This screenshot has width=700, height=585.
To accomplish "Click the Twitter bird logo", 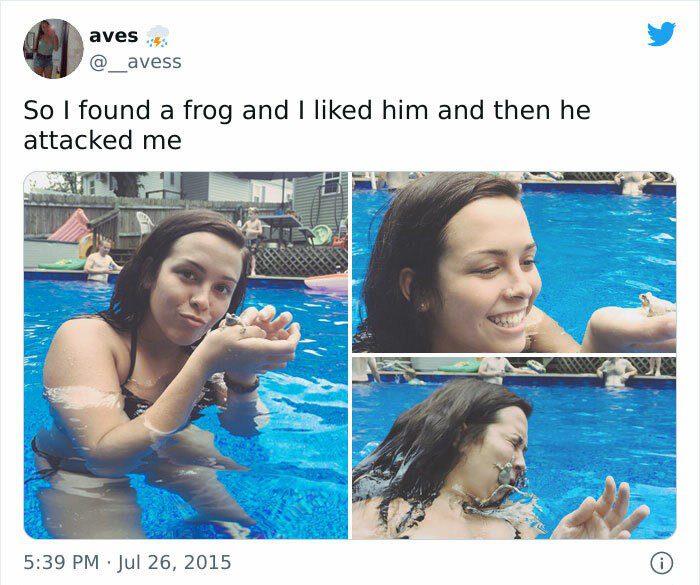I will [x=661, y=34].
